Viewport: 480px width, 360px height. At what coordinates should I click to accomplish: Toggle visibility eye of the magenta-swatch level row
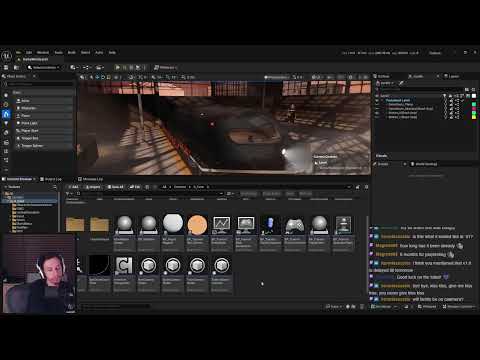pyautogui.click(x=377, y=109)
